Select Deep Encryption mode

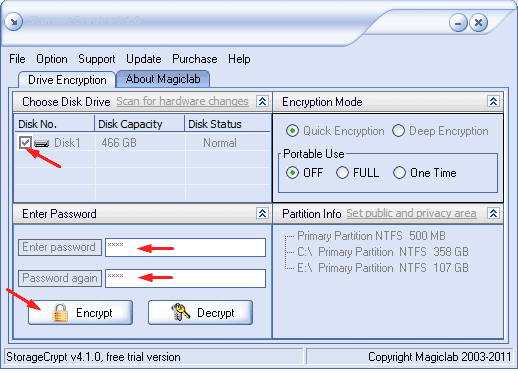click(x=398, y=131)
